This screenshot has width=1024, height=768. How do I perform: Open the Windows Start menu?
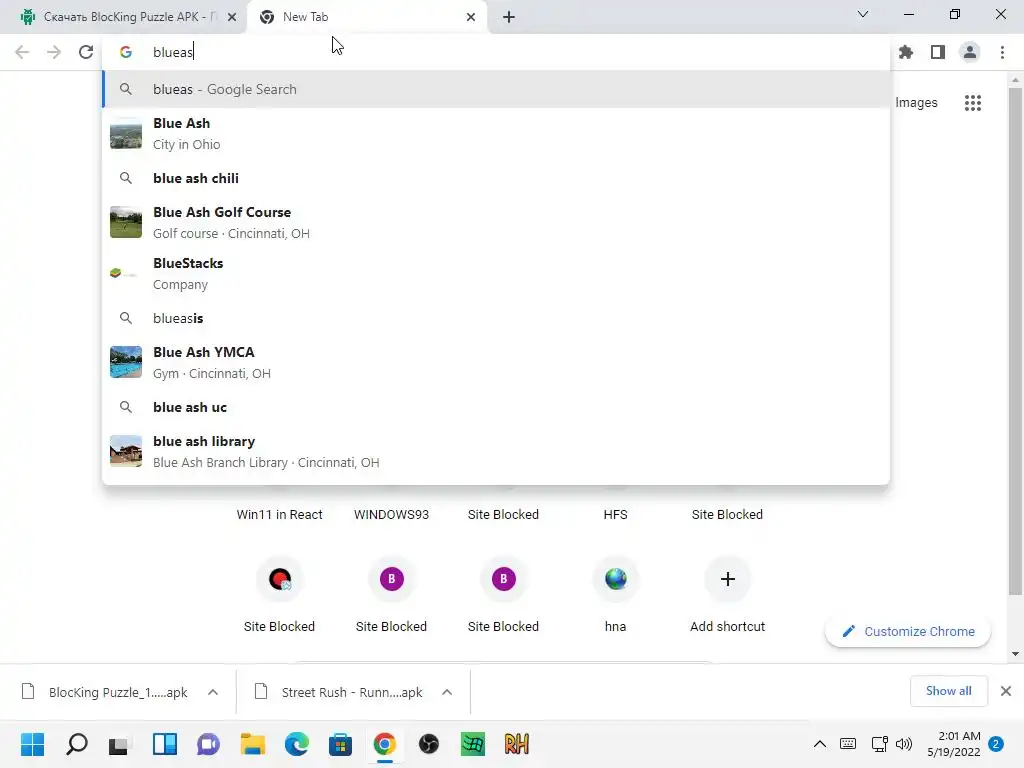click(x=32, y=744)
